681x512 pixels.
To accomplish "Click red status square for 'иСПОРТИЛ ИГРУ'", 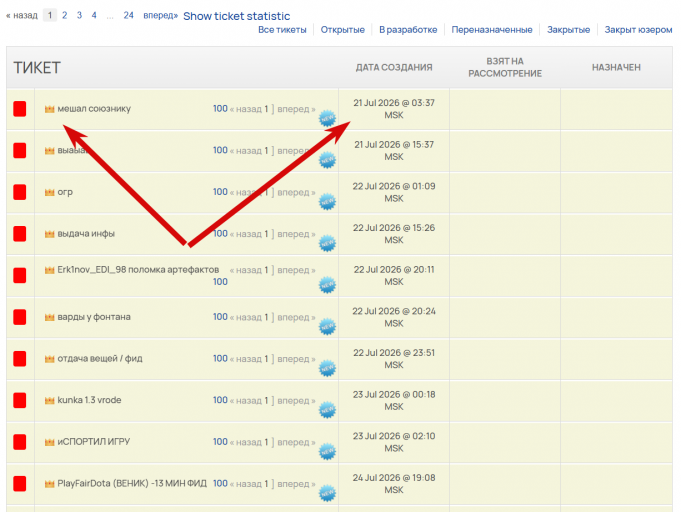I will point(20,442).
